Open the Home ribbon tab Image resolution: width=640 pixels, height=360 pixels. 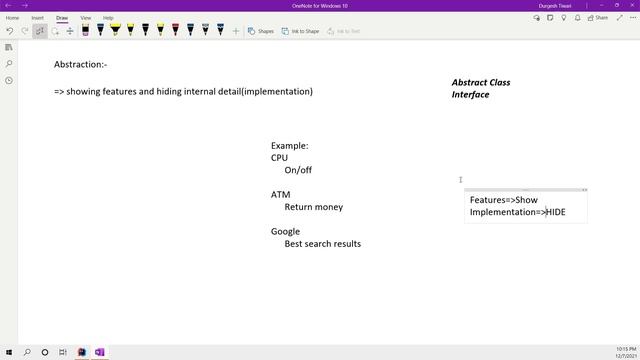click(x=12, y=18)
